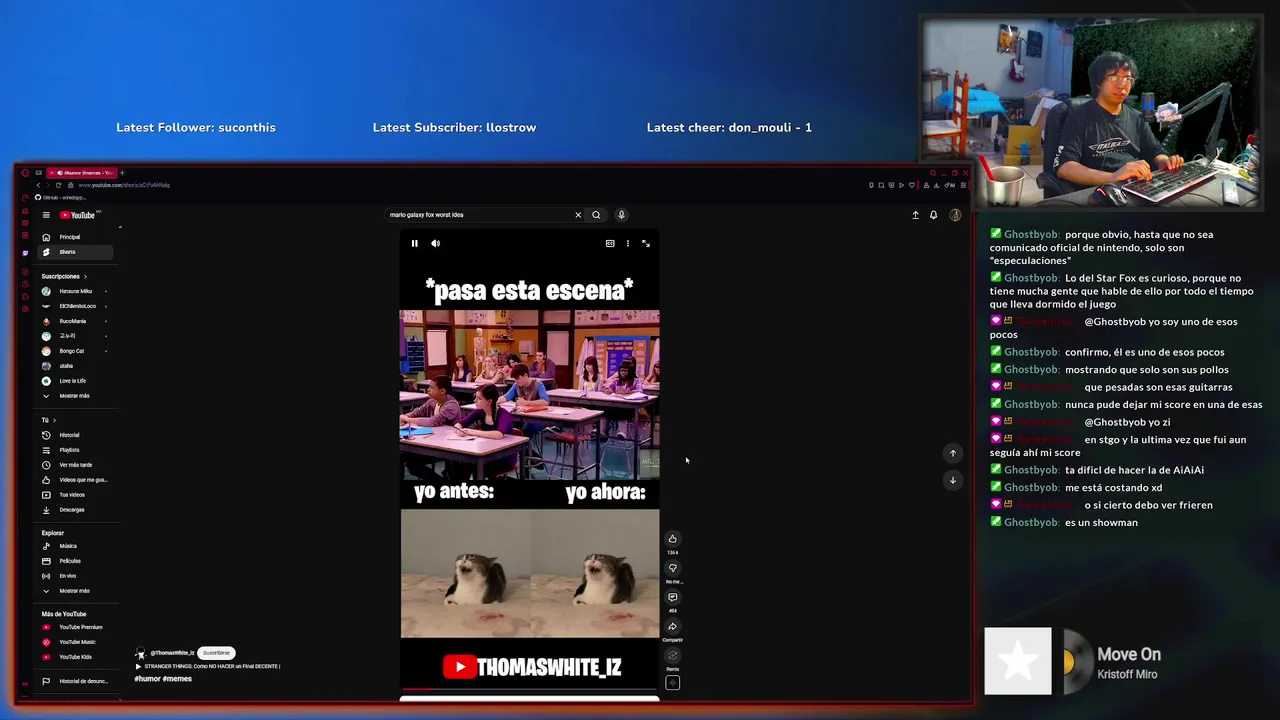This screenshot has width=1280, height=720.
Task: Expand Explorar with Mostrar más
Action: pos(76,591)
